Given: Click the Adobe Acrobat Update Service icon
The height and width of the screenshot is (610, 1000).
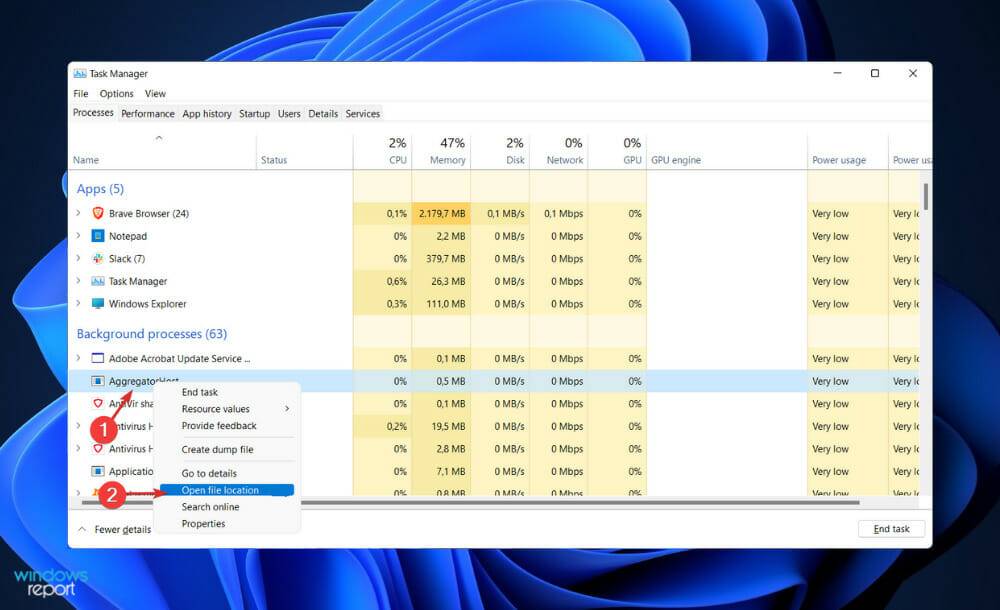Looking at the screenshot, I should pos(96,358).
